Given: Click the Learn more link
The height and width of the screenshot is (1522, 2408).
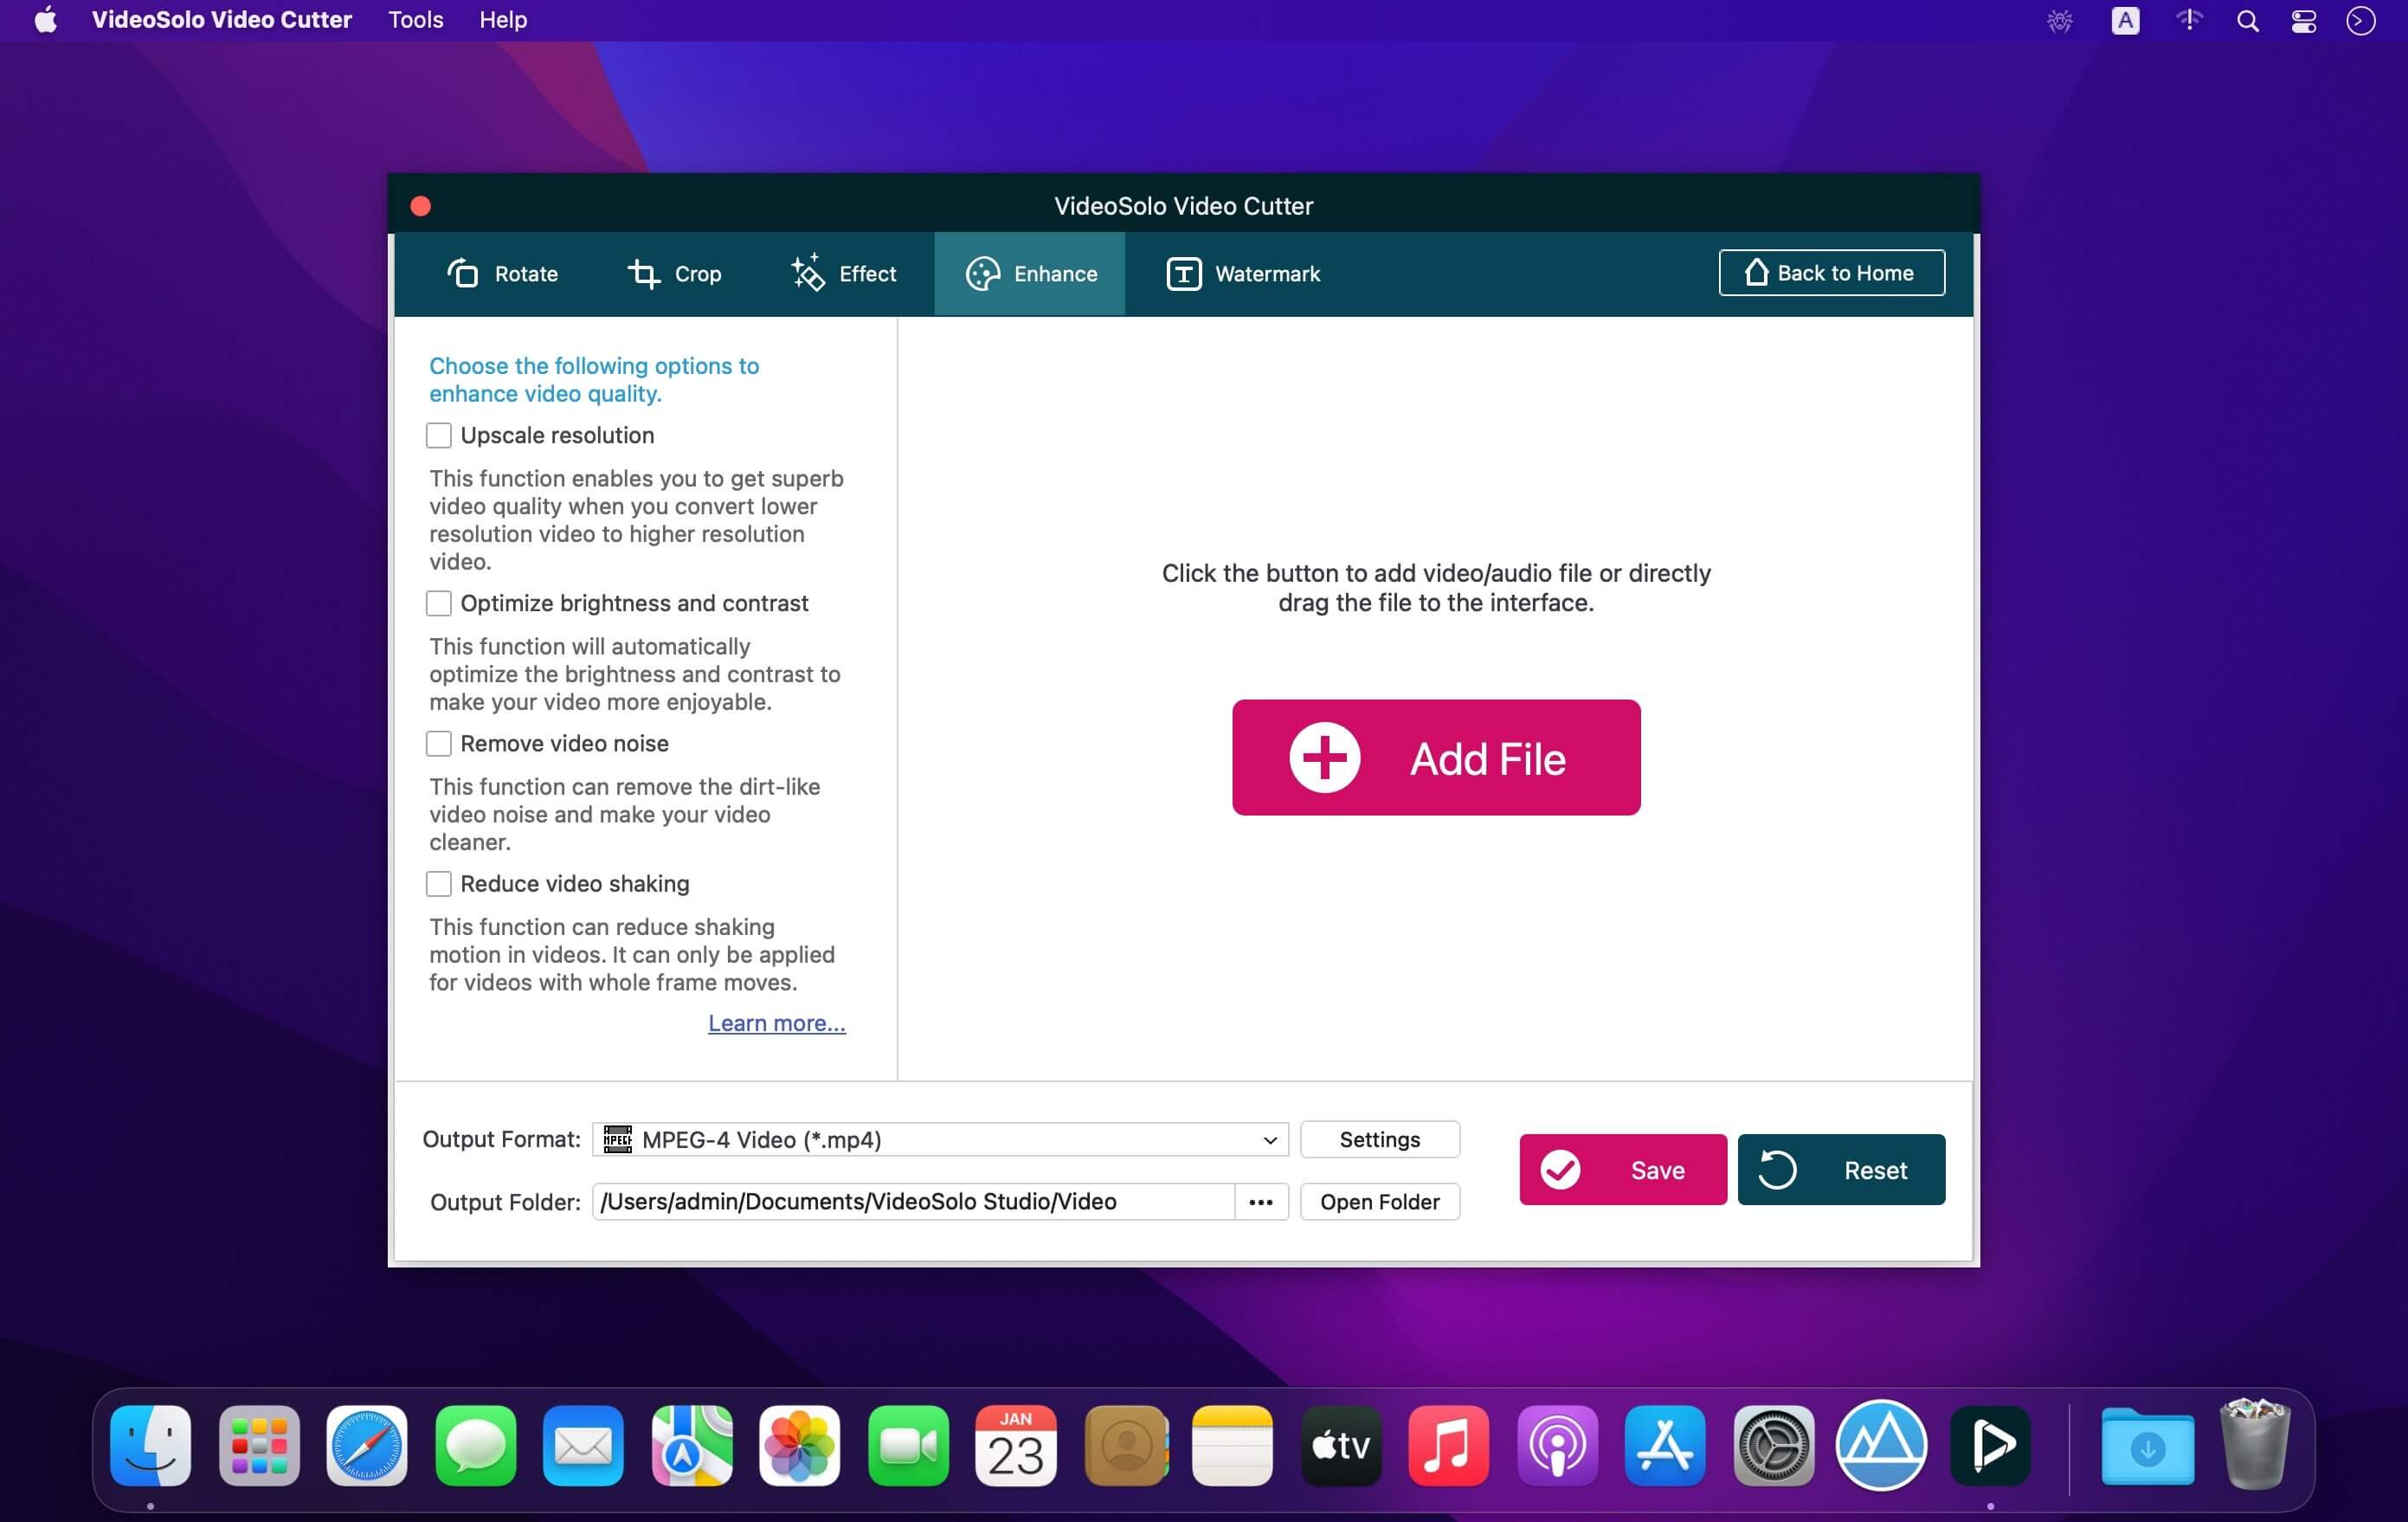Looking at the screenshot, I should (x=775, y=1022).
